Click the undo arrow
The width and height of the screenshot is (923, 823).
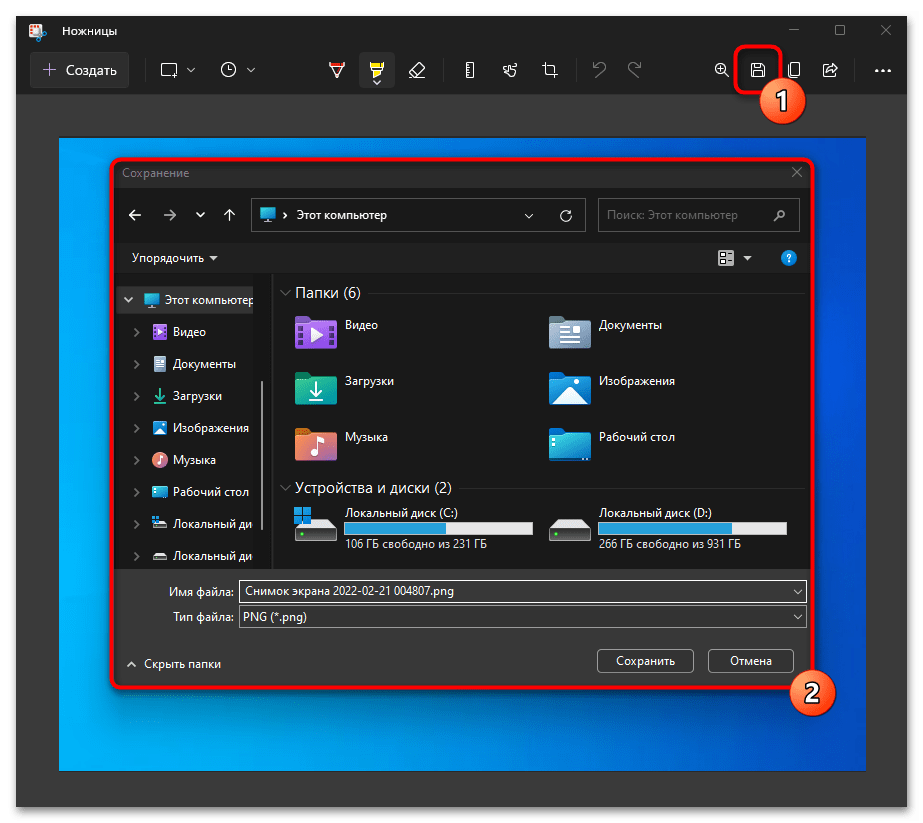pyautogui.click(x=599, y=70)
